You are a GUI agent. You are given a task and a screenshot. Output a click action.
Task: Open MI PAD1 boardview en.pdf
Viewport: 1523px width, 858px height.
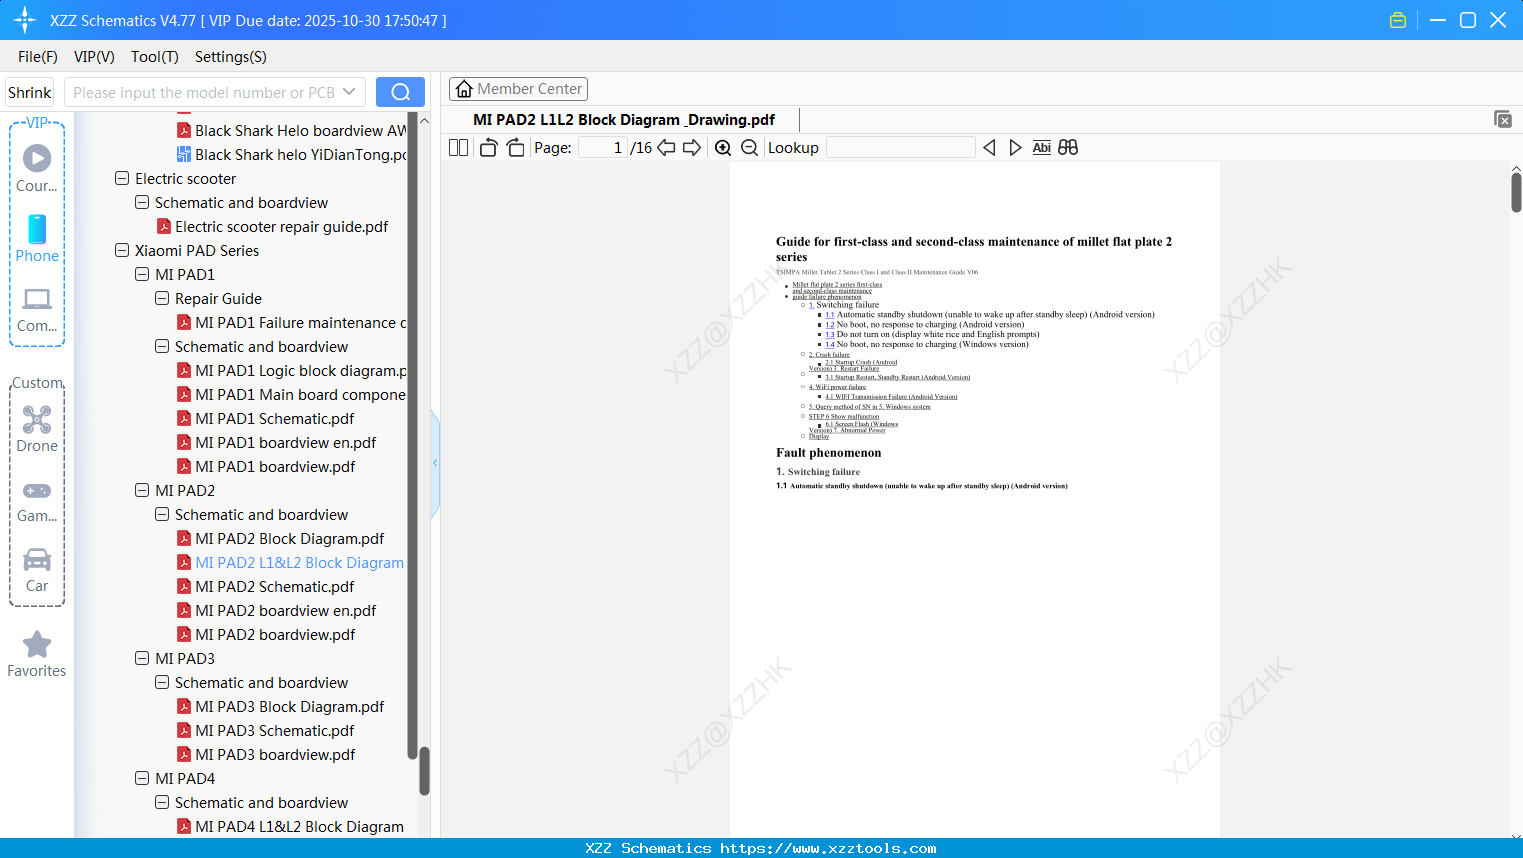(x=277, y=443)
